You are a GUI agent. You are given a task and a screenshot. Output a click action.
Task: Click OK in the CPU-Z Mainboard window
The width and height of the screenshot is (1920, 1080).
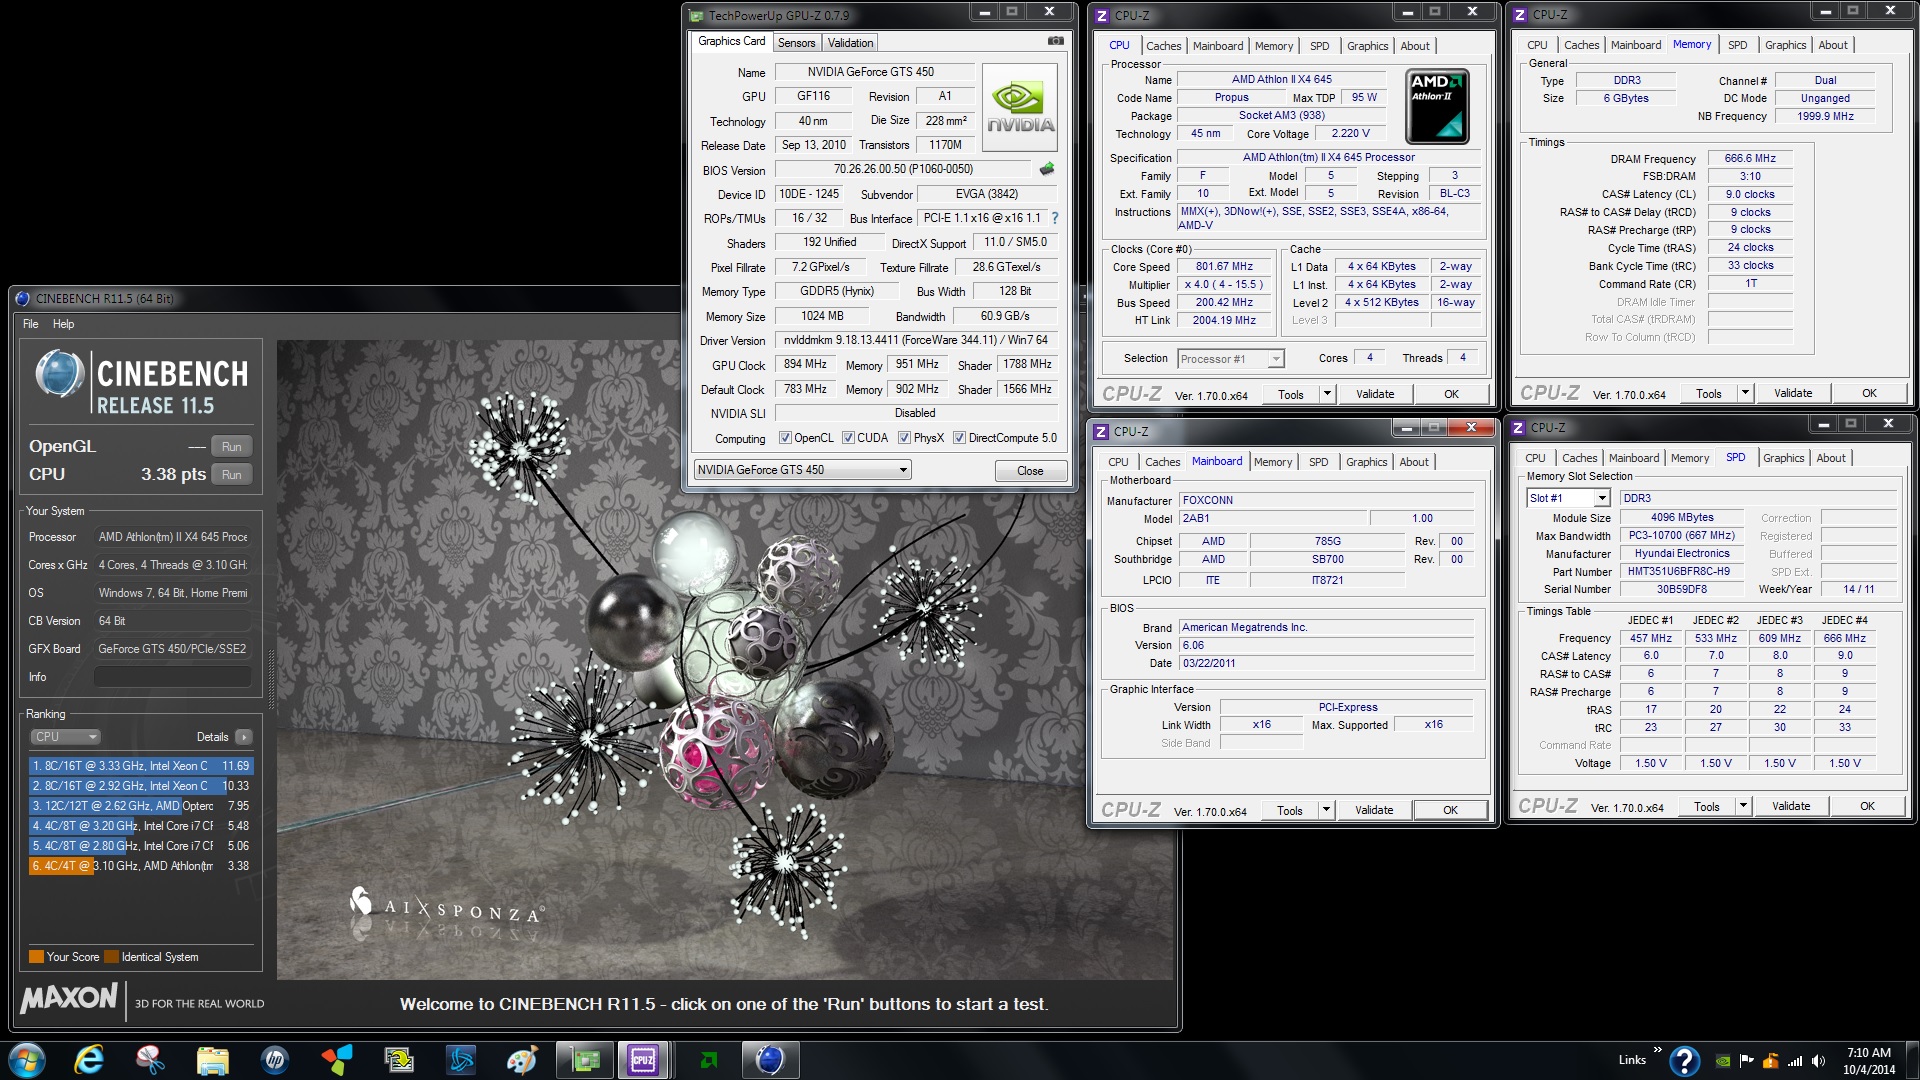pyautogui.click(x=1450, y=810)
